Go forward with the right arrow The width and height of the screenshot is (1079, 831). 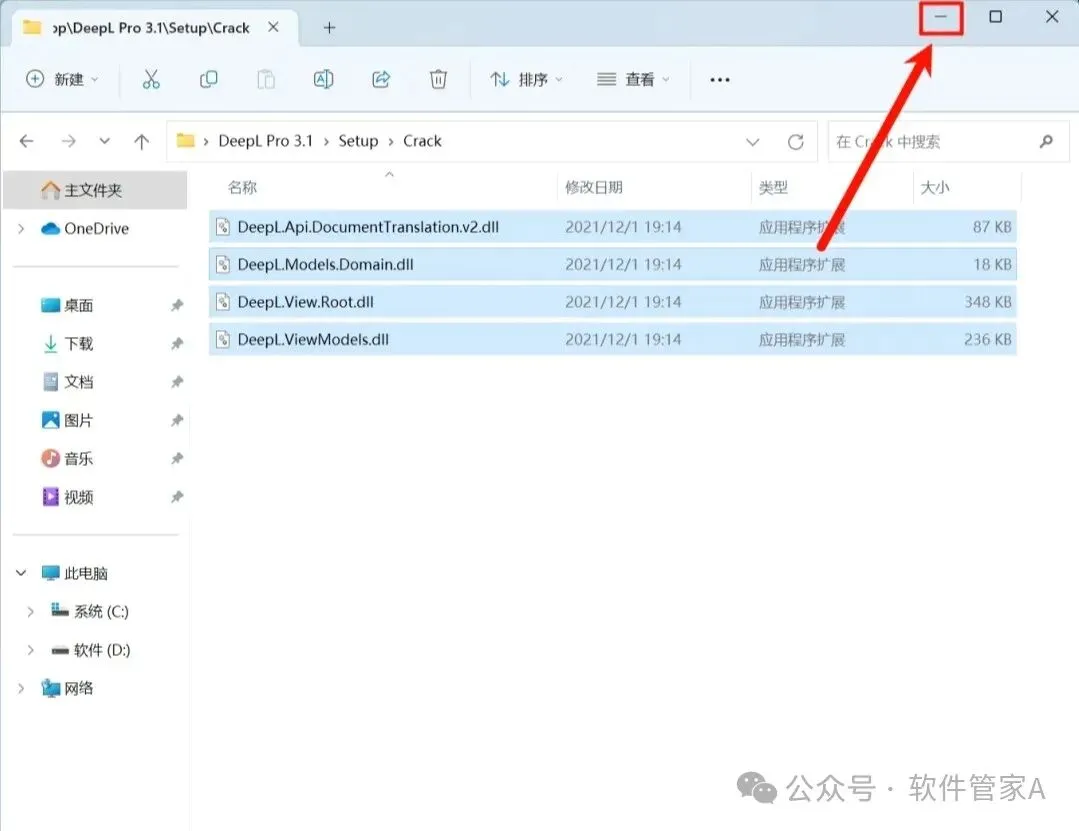68,142
